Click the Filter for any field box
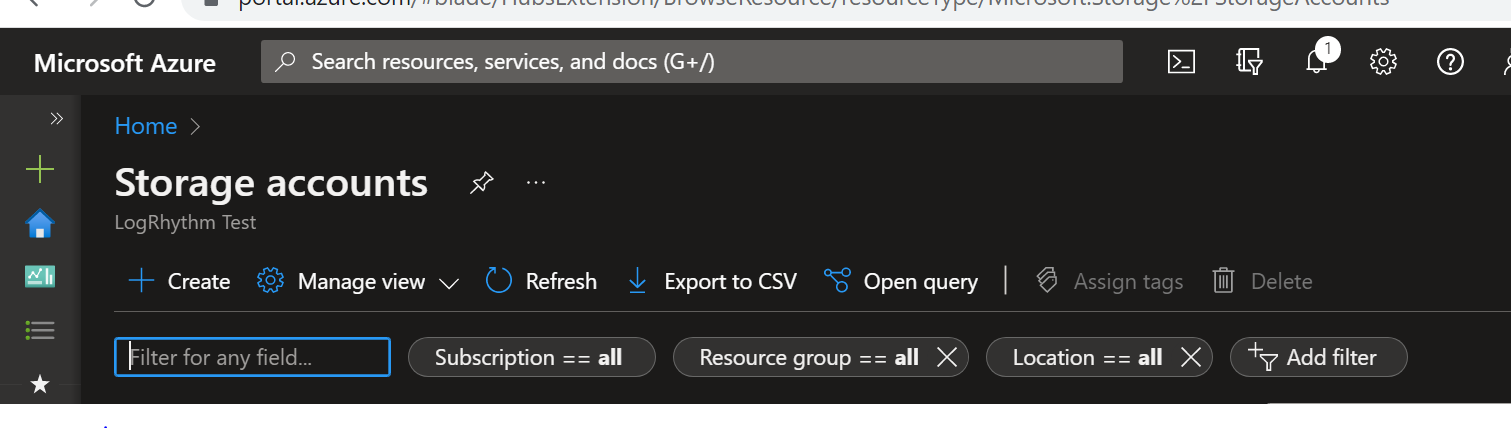The height and width of the screenshot is (428, 1511). (x=252, y=357)
